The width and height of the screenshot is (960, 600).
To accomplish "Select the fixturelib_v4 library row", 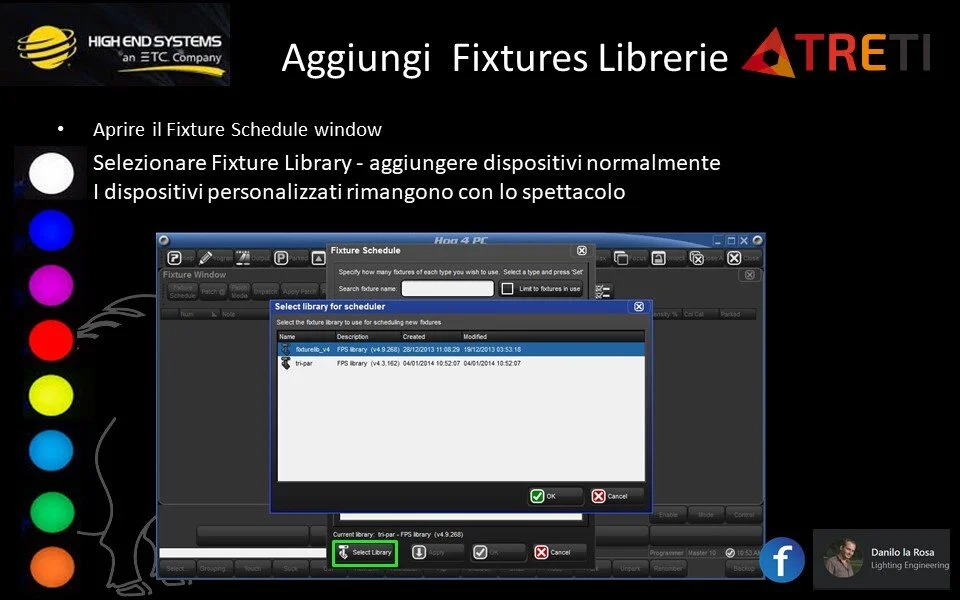I will [461, 350].
